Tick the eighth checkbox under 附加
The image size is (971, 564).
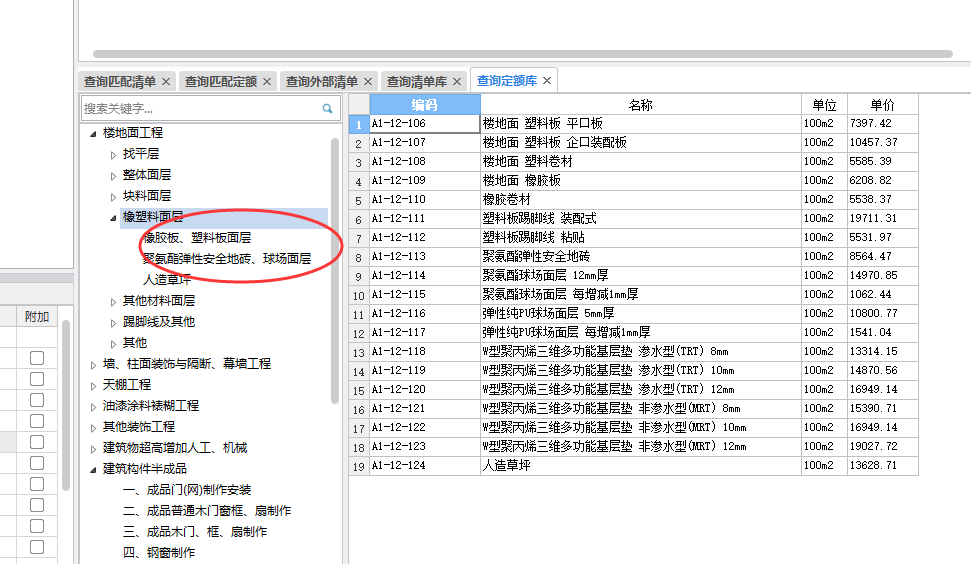coord(37,505)
